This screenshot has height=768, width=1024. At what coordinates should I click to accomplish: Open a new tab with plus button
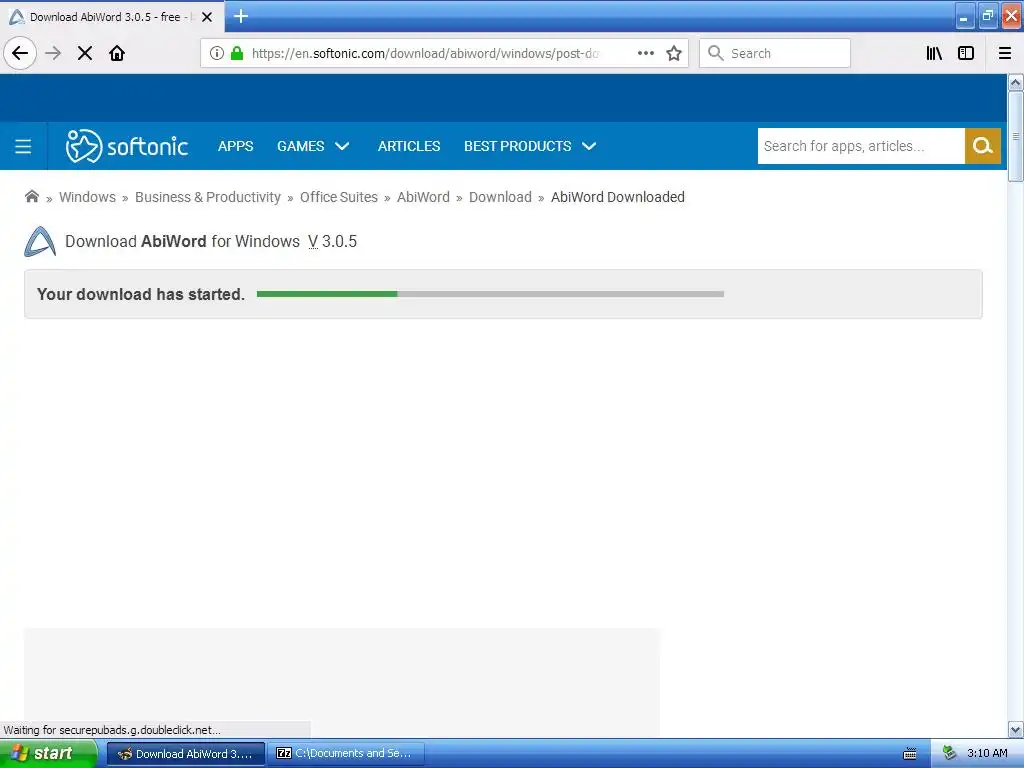pos(241,16)
